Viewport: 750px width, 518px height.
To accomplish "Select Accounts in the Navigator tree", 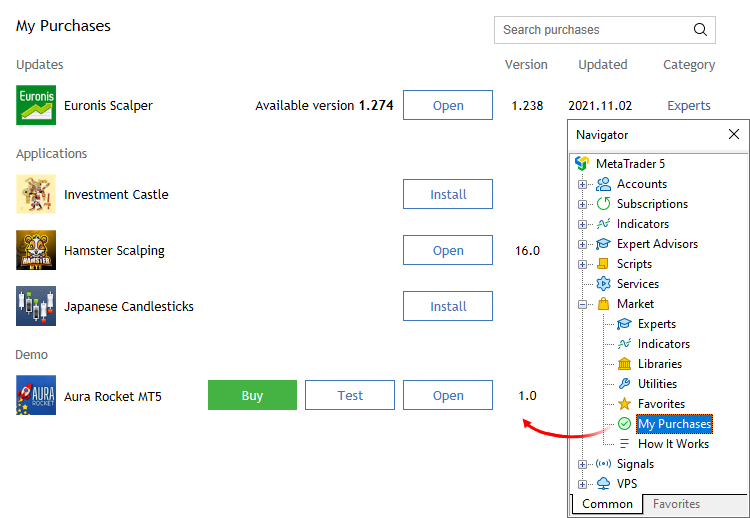I will point(641,184).
